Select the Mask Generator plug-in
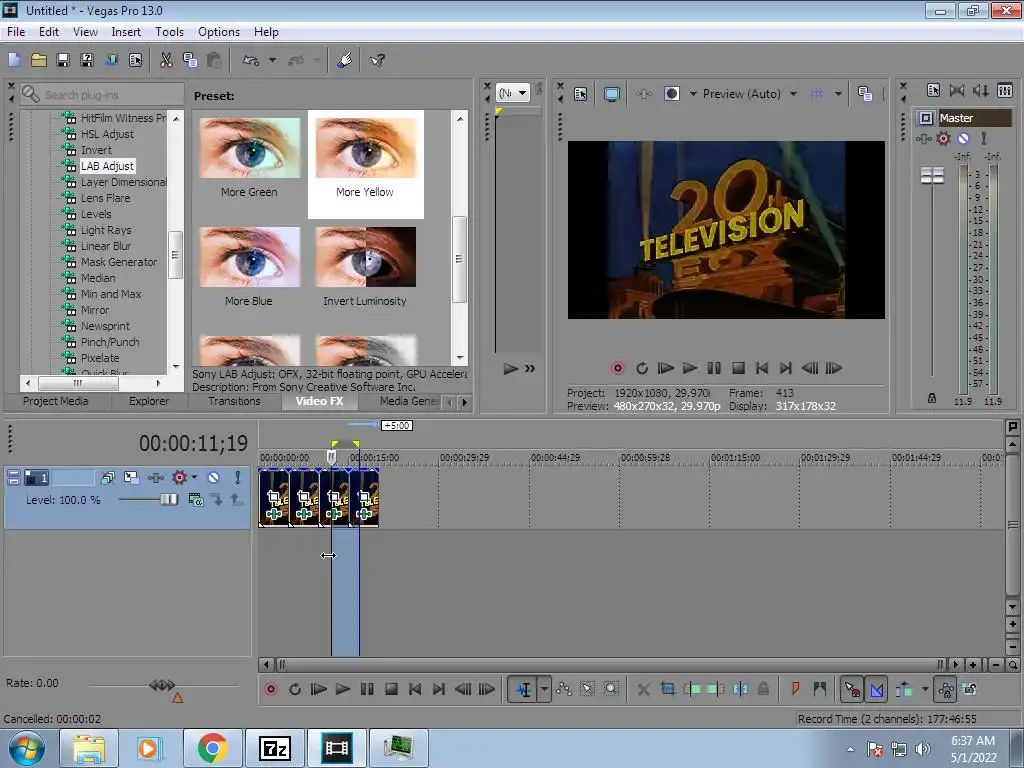1024x768 pixels. 119,262
